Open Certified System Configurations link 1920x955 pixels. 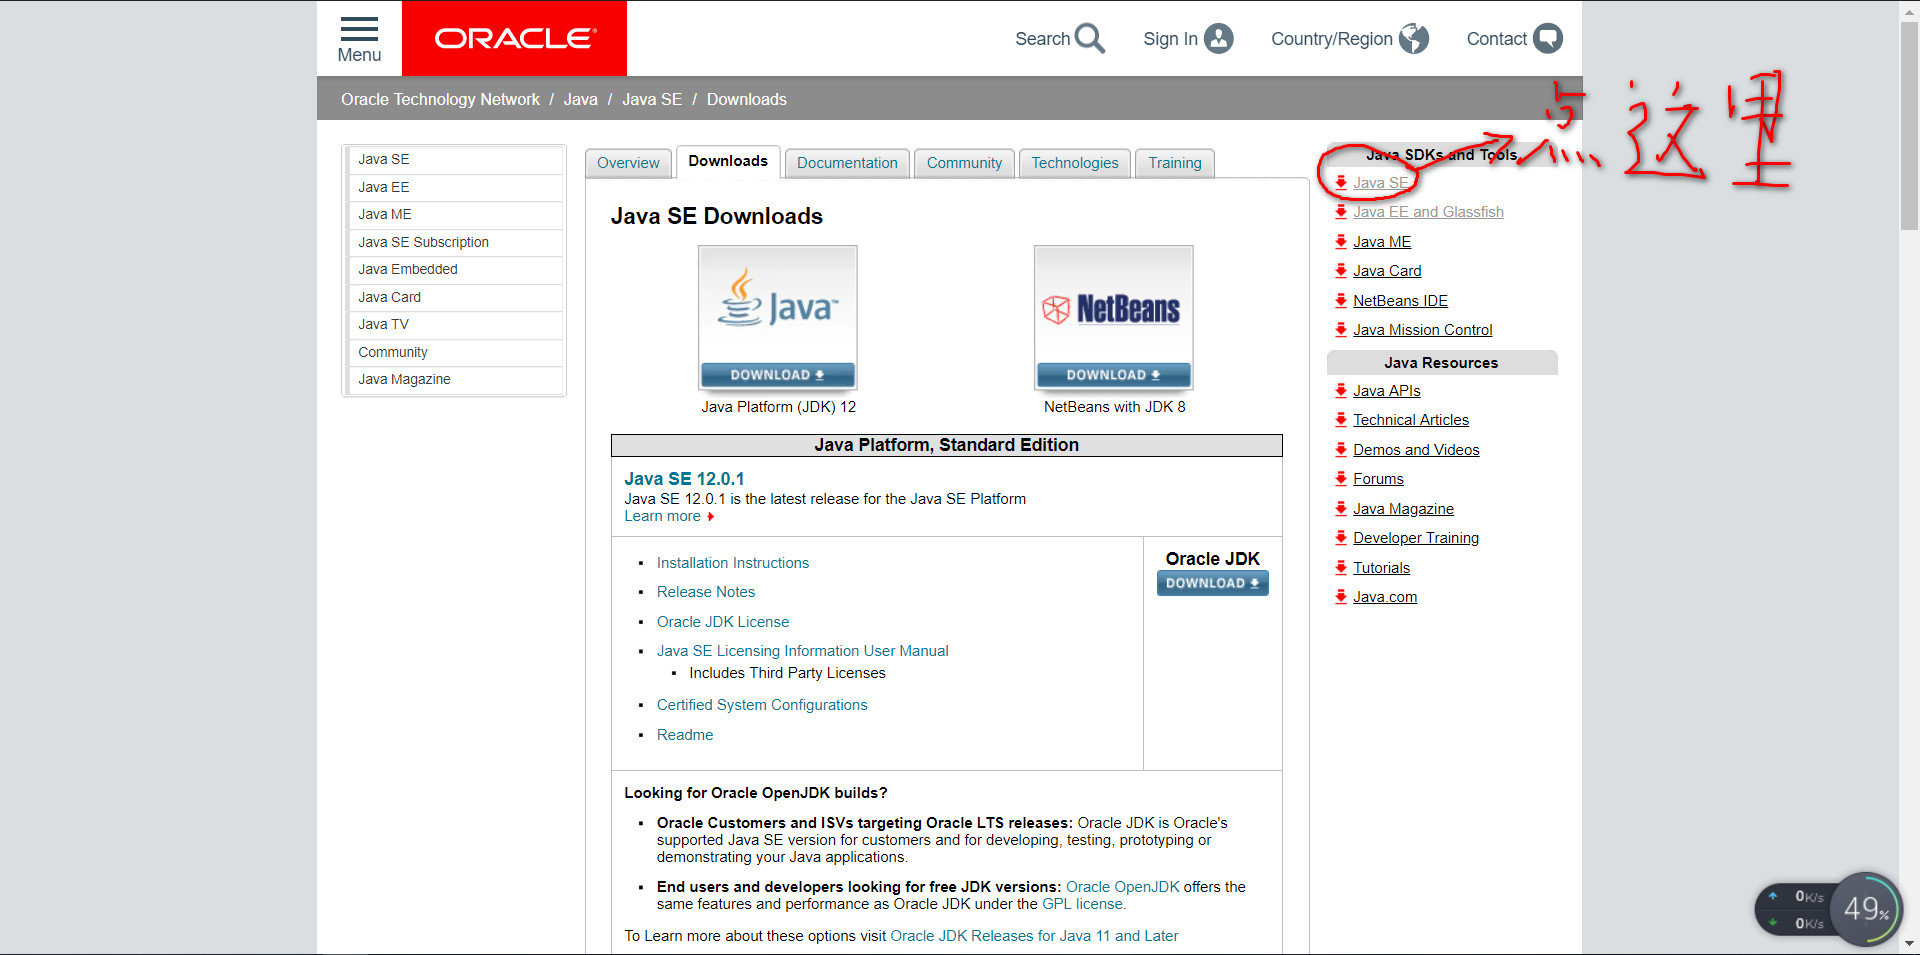(x=762, y=705)
